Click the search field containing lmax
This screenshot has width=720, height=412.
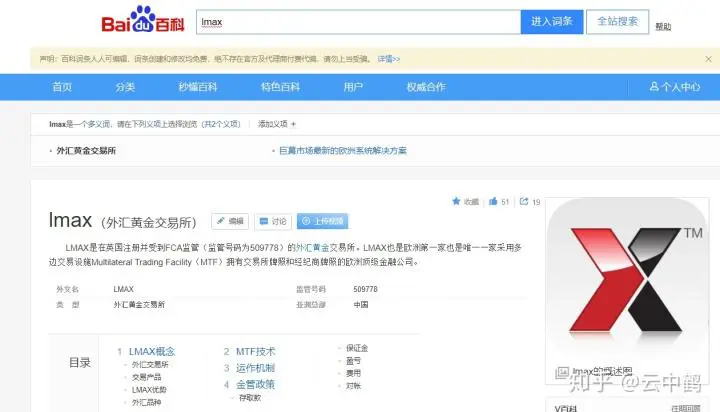point(358,22)
